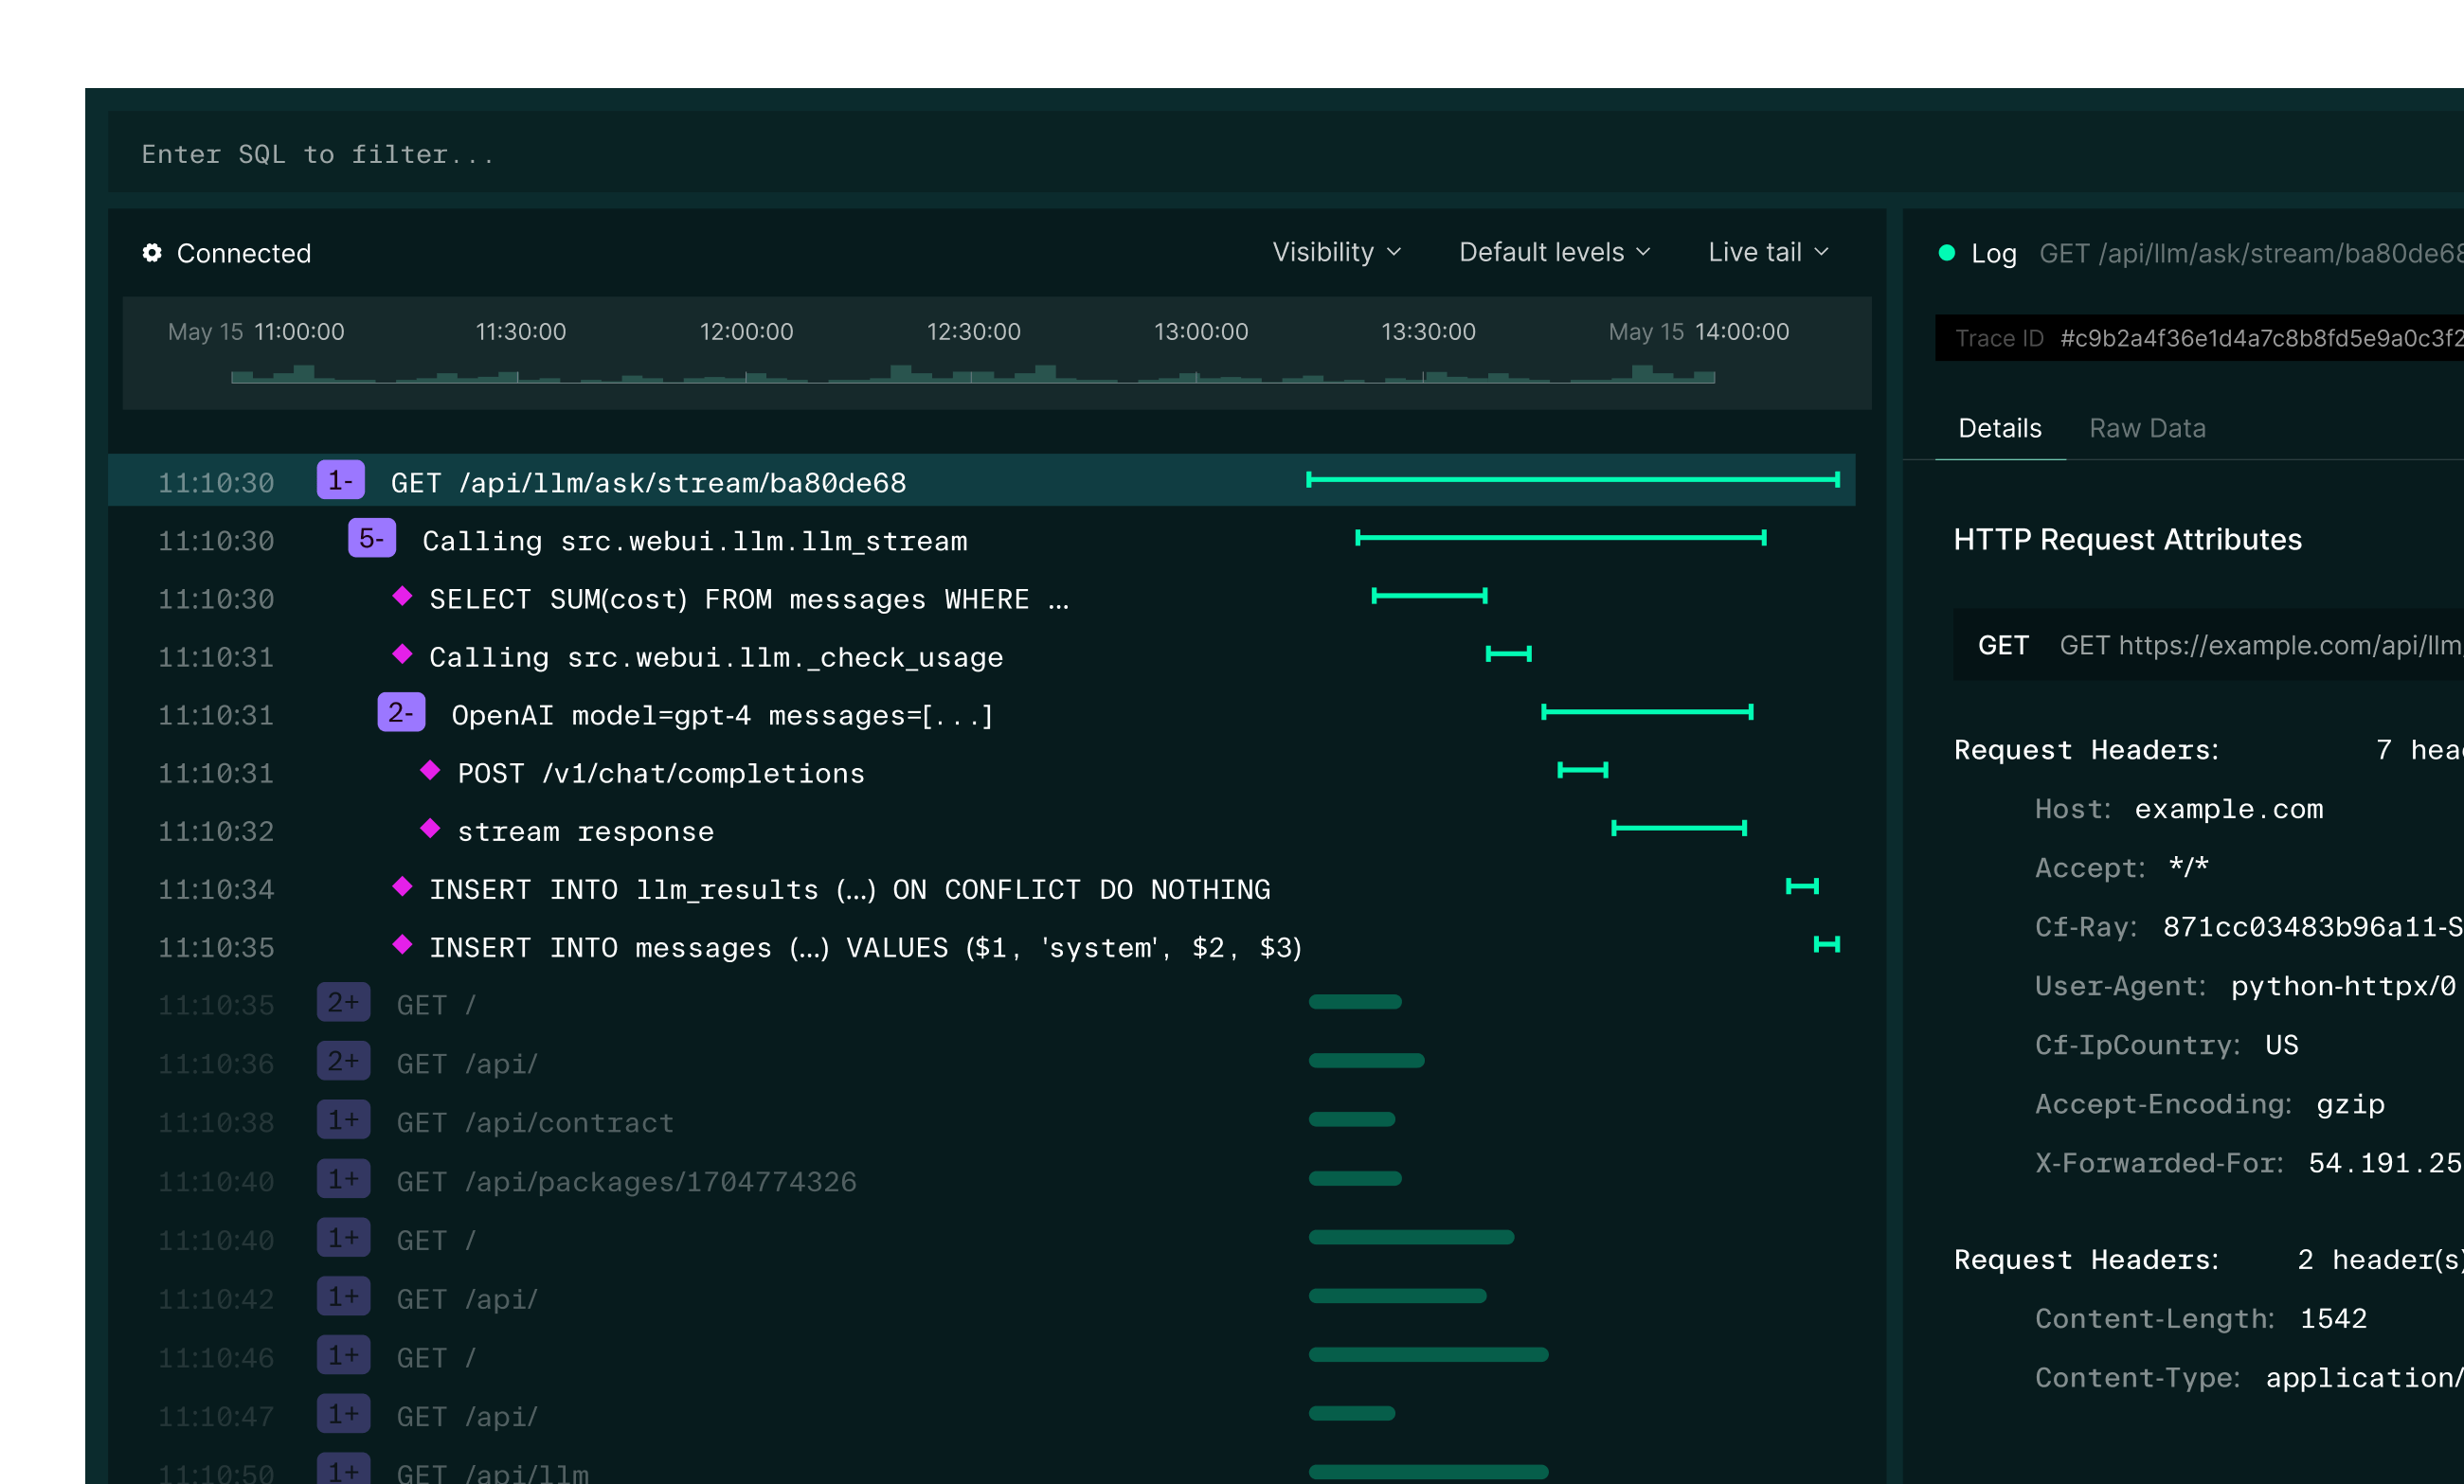Click the User-Agent python-httpx value

[x=2342, y=985]
